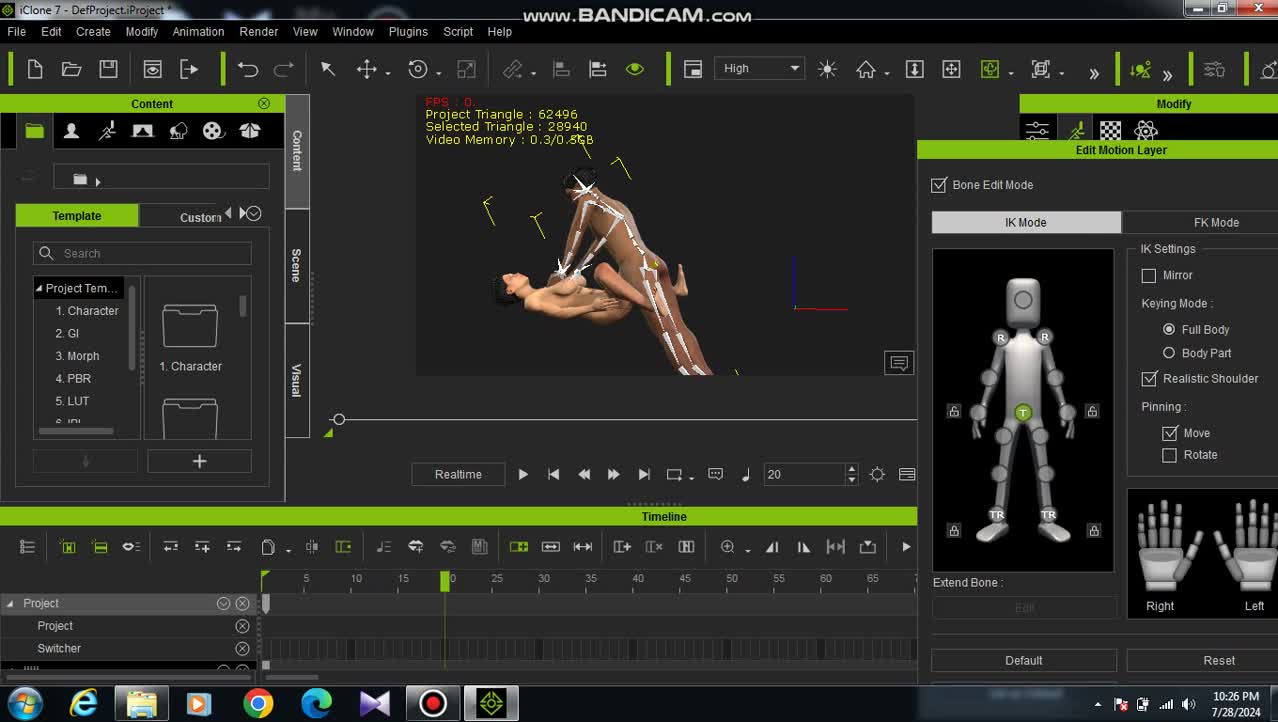The image size is (1278, 722).
Task: Open the Animation menu
Action: coord(198,32)
